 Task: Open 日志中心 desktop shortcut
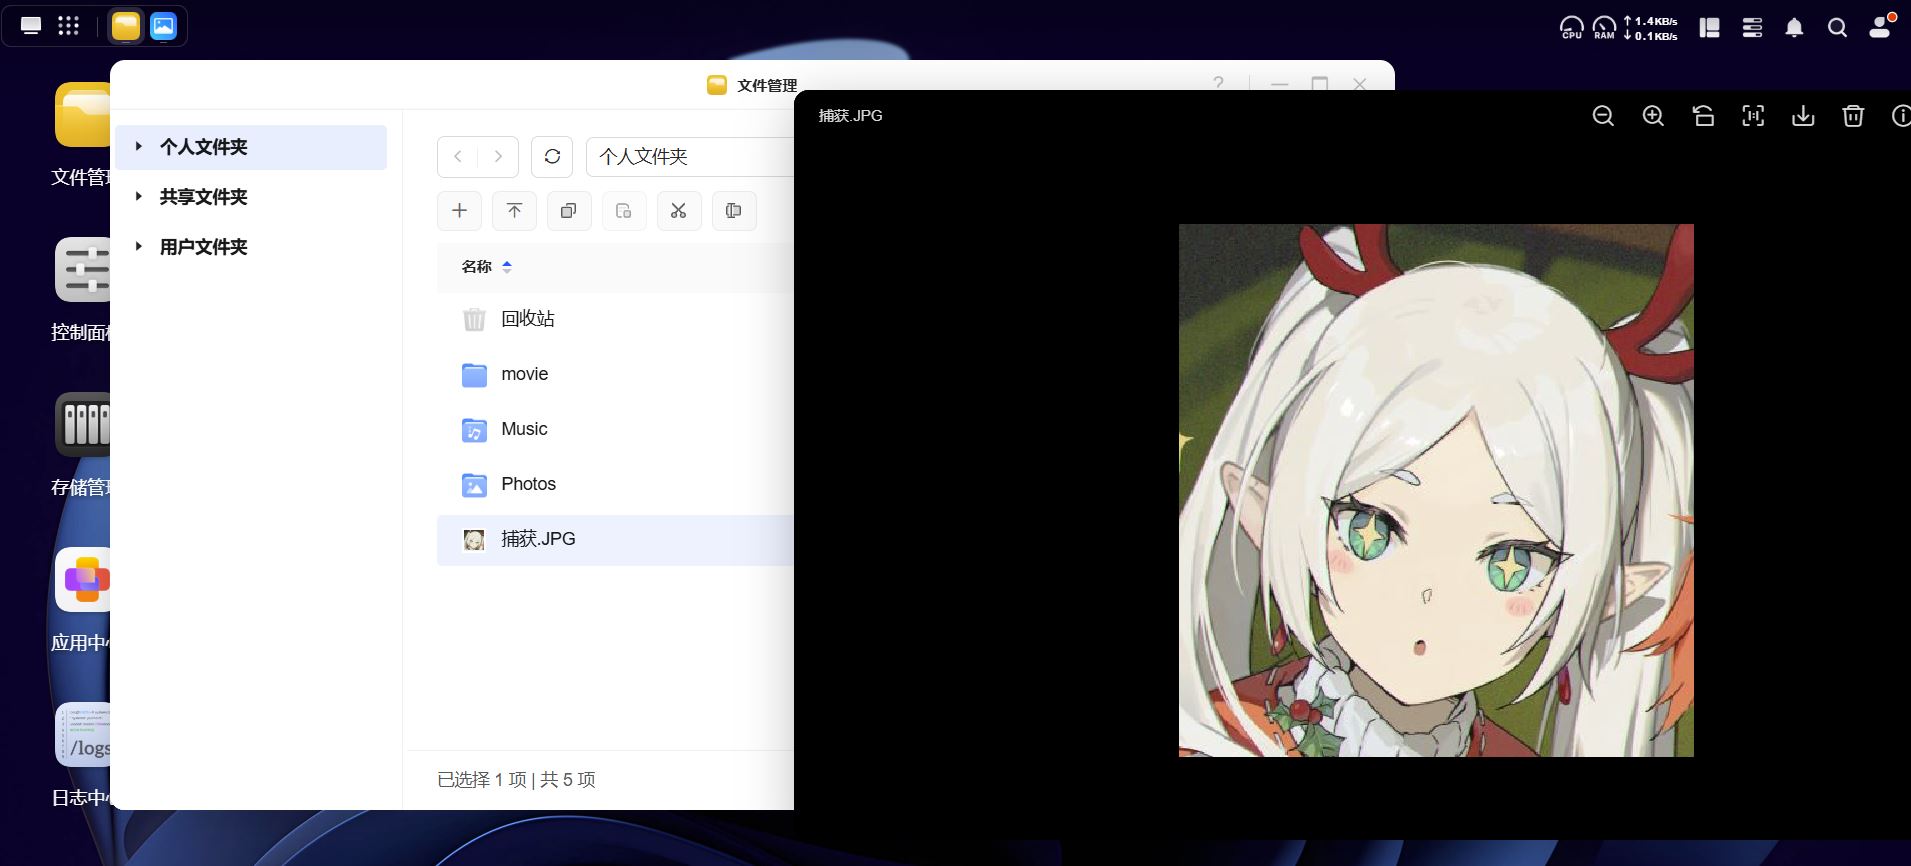(80, 756)
